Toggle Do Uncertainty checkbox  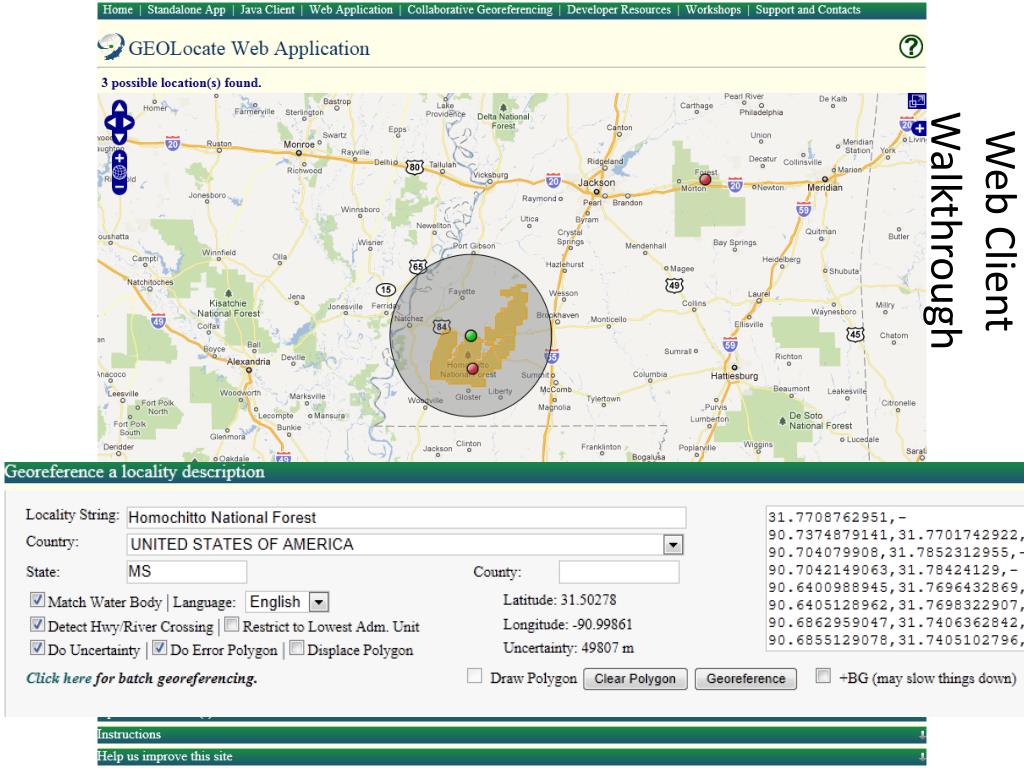click(37, 648)
